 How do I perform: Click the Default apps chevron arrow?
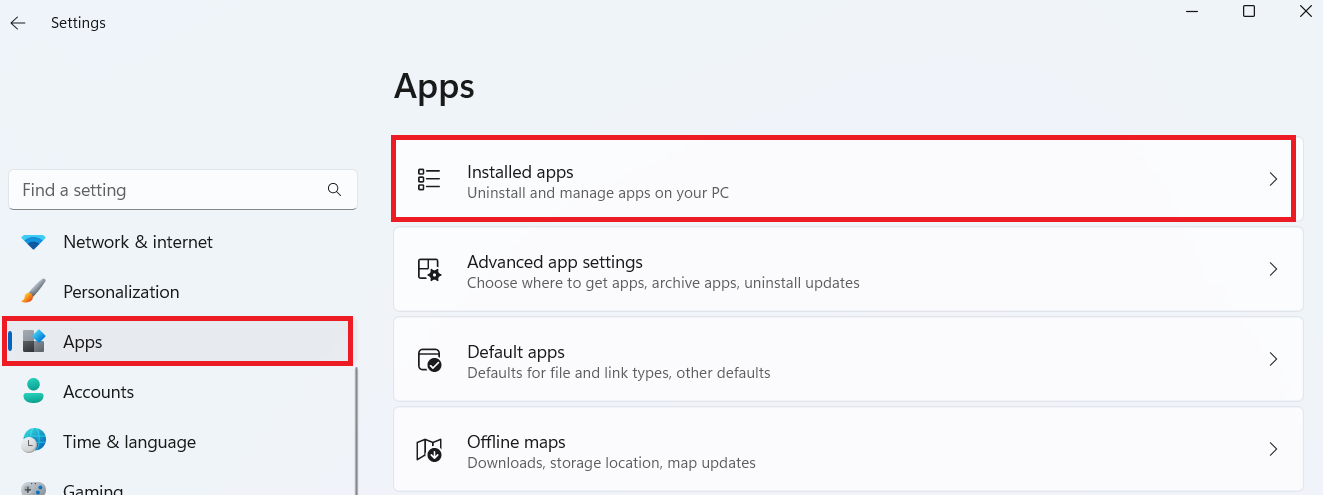pos(1273,359)
